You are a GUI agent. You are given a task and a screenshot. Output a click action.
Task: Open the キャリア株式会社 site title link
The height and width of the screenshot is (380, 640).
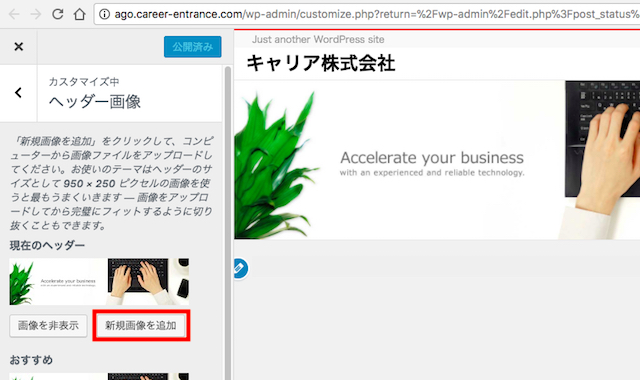321,64
